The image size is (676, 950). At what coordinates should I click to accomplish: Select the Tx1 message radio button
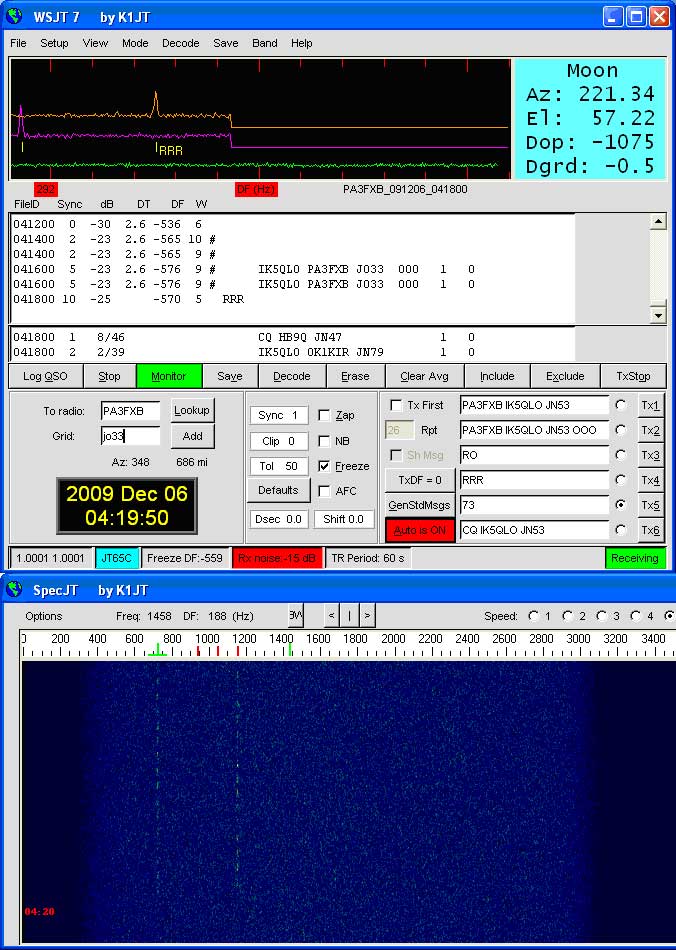click(x=621, y=405)
